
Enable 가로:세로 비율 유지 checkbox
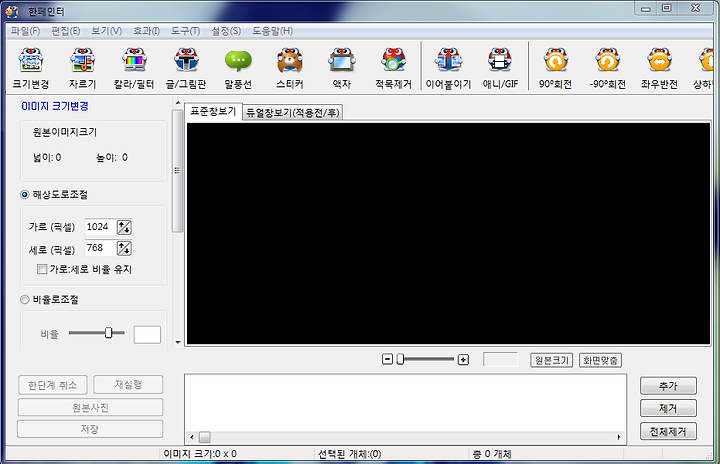(x=42, y=269)
